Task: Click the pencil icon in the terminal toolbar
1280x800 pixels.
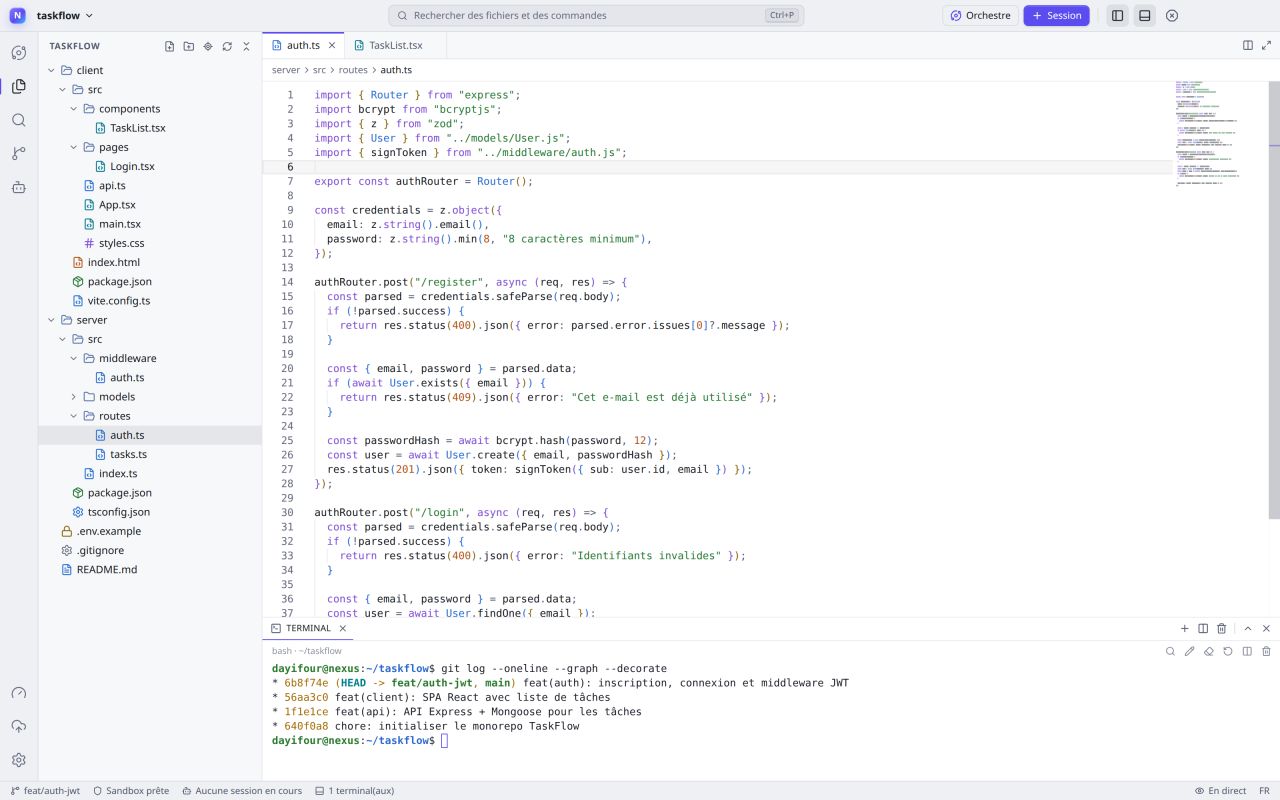Action: [x=1189, y=651]
